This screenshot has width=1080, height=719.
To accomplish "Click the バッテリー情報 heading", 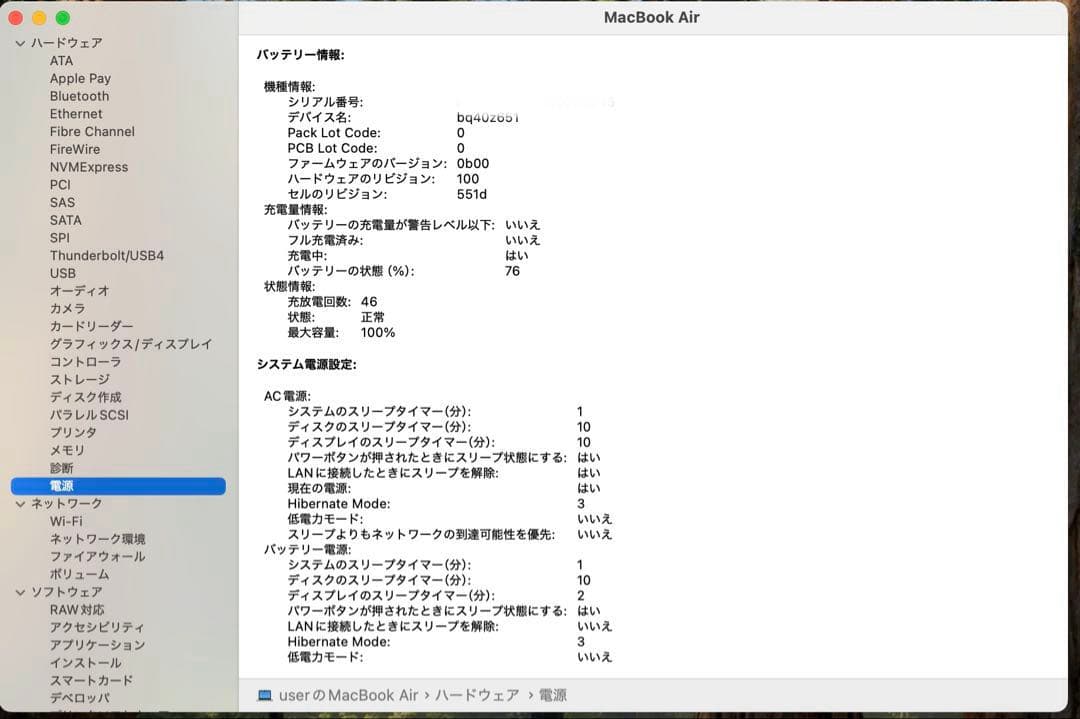I will coord(300,55).
